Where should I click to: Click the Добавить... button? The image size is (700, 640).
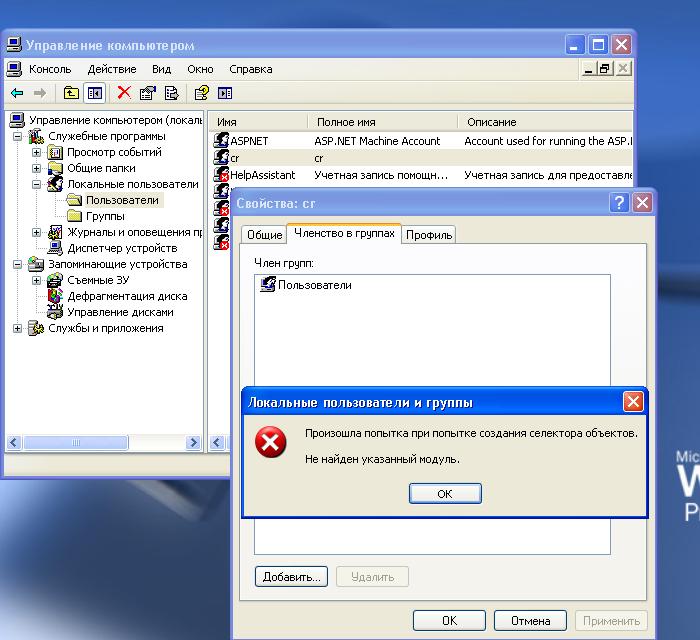click(292, 577)
